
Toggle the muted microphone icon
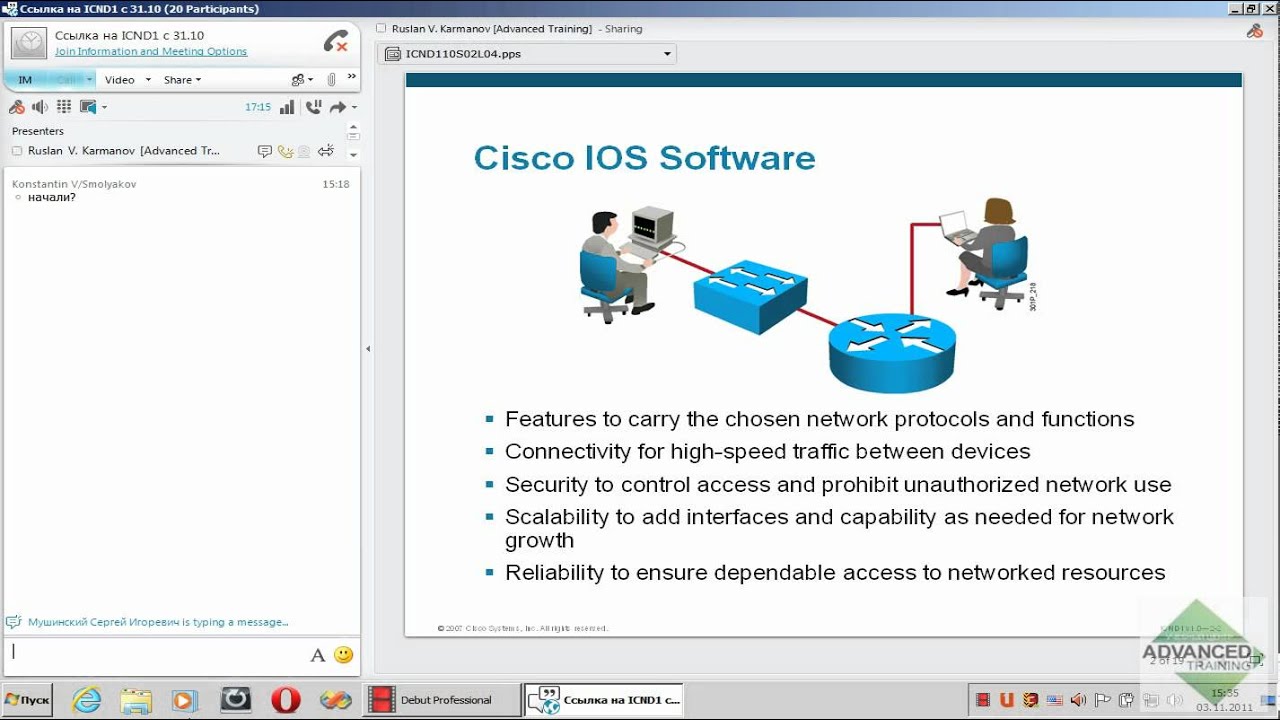click(x=17, y=107)
